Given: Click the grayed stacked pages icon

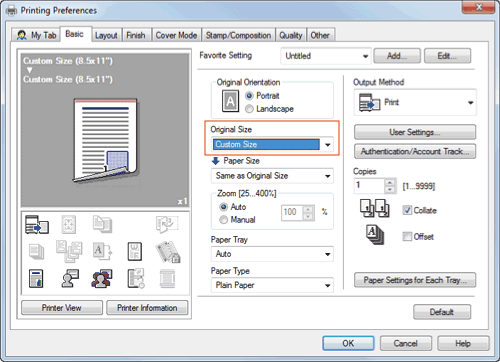Looking at the screenshot, I should (x=36, y=252).
